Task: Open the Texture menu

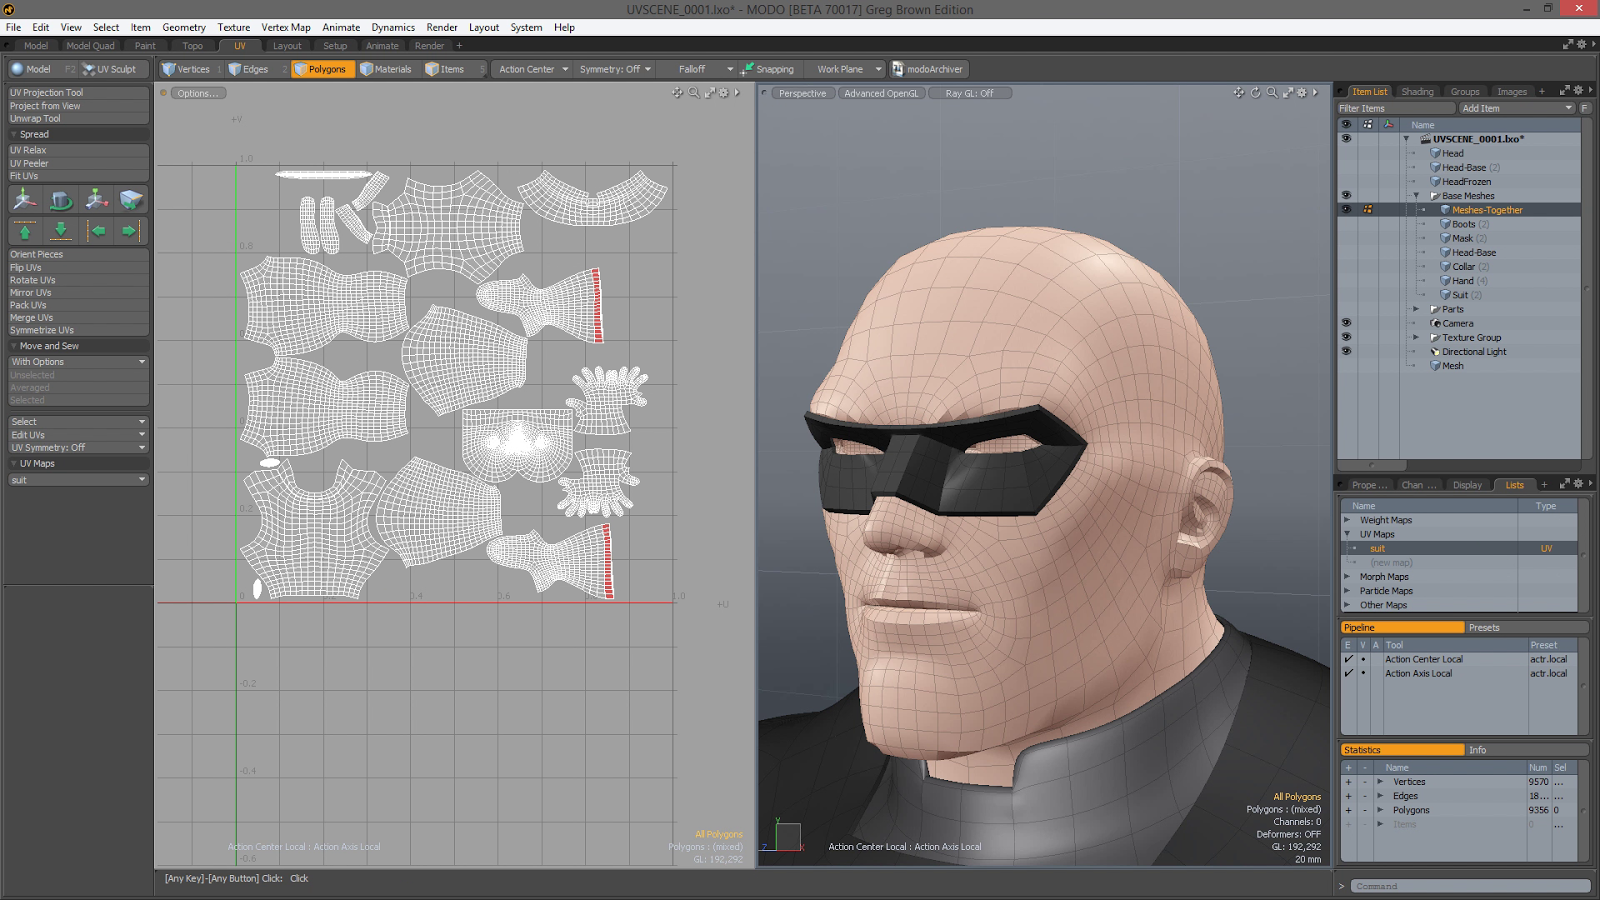Action: pyautogui.click(x=233, y=27)
